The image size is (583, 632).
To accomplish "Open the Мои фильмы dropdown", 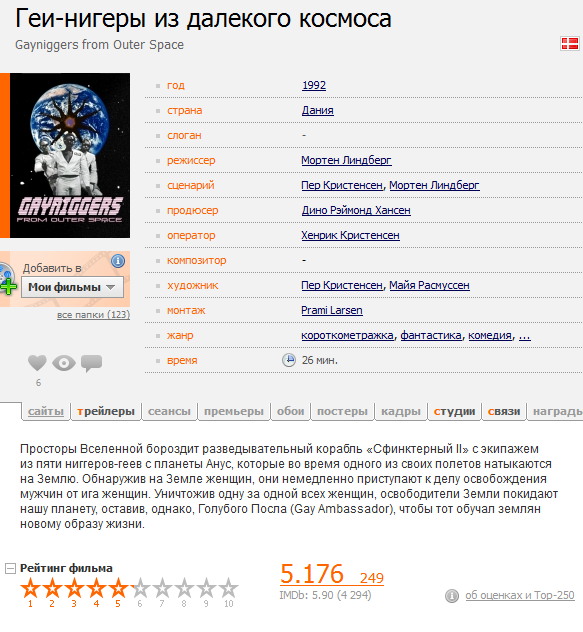I will coord(72,287).
